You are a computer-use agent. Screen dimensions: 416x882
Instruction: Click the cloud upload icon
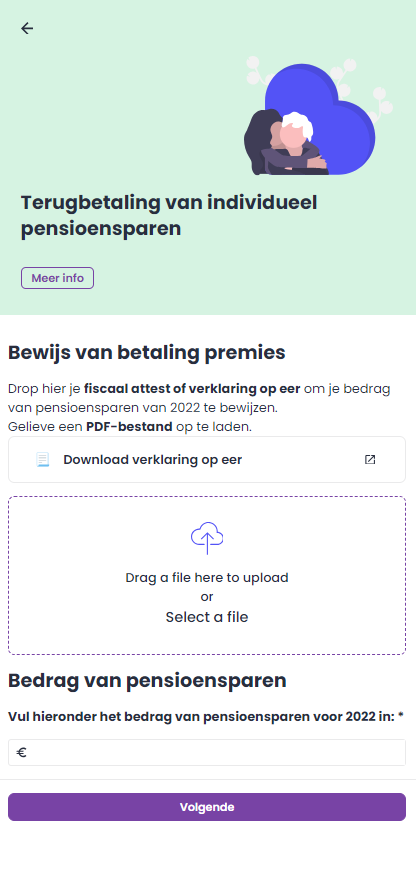[x=207, y=538]
